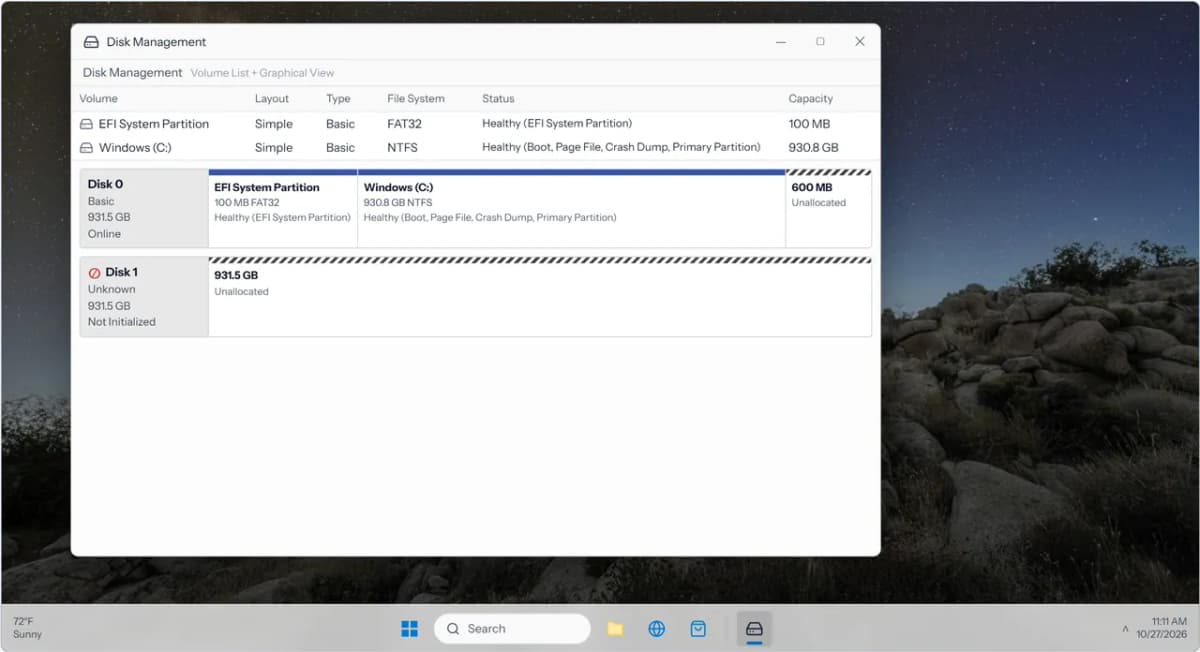Close the Disk Management window
This screenshot has height=652, width=1200.
click(x=859, y=42)
